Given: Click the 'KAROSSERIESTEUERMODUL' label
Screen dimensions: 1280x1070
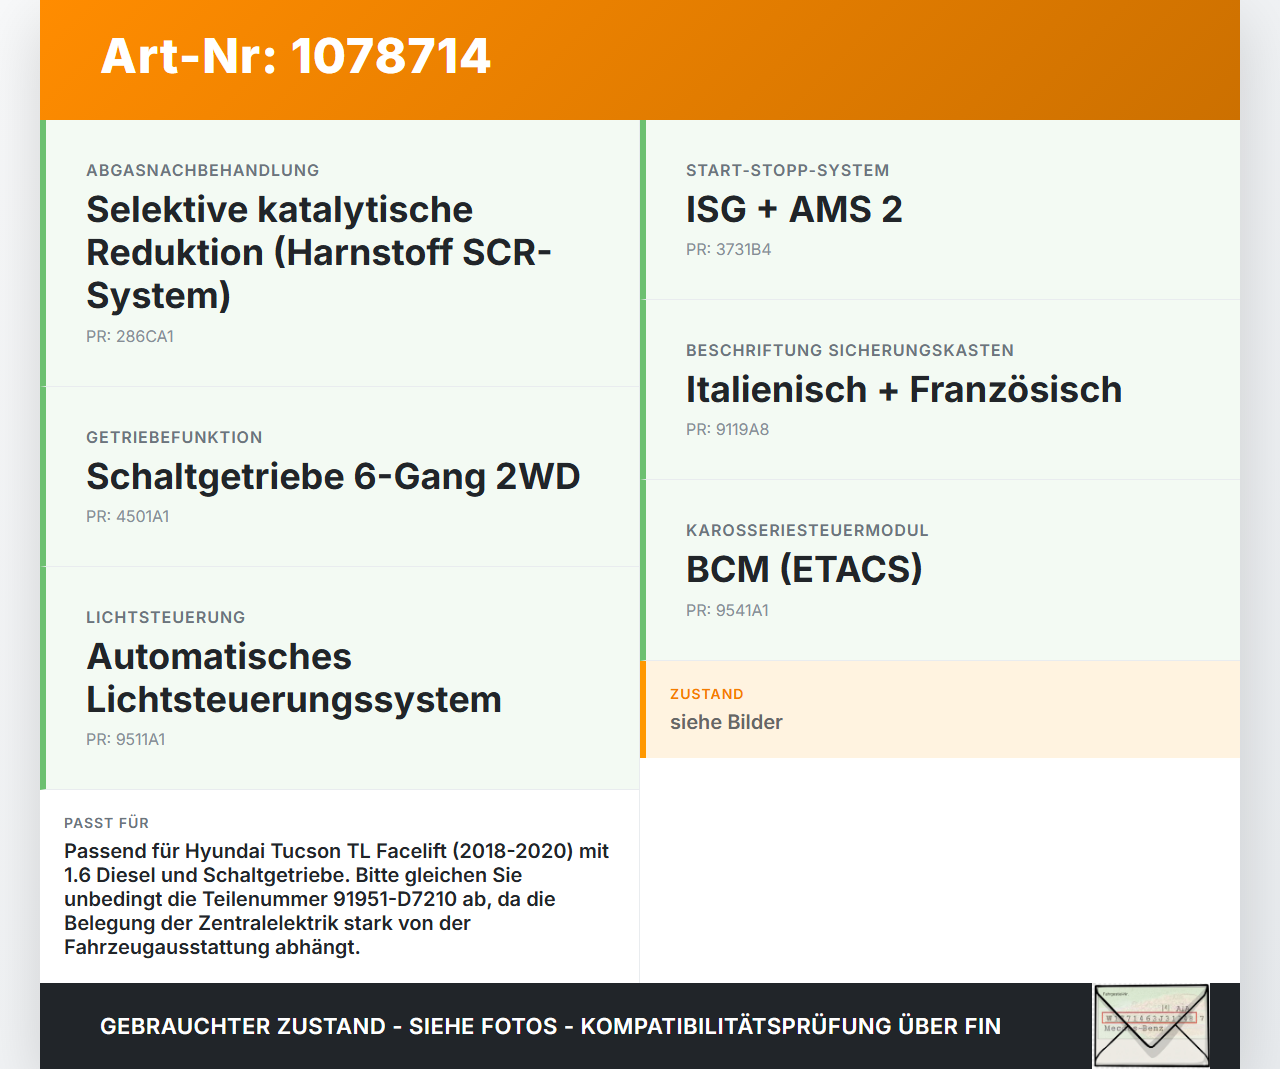Looking at the screenshot, I should coord(807,530).
